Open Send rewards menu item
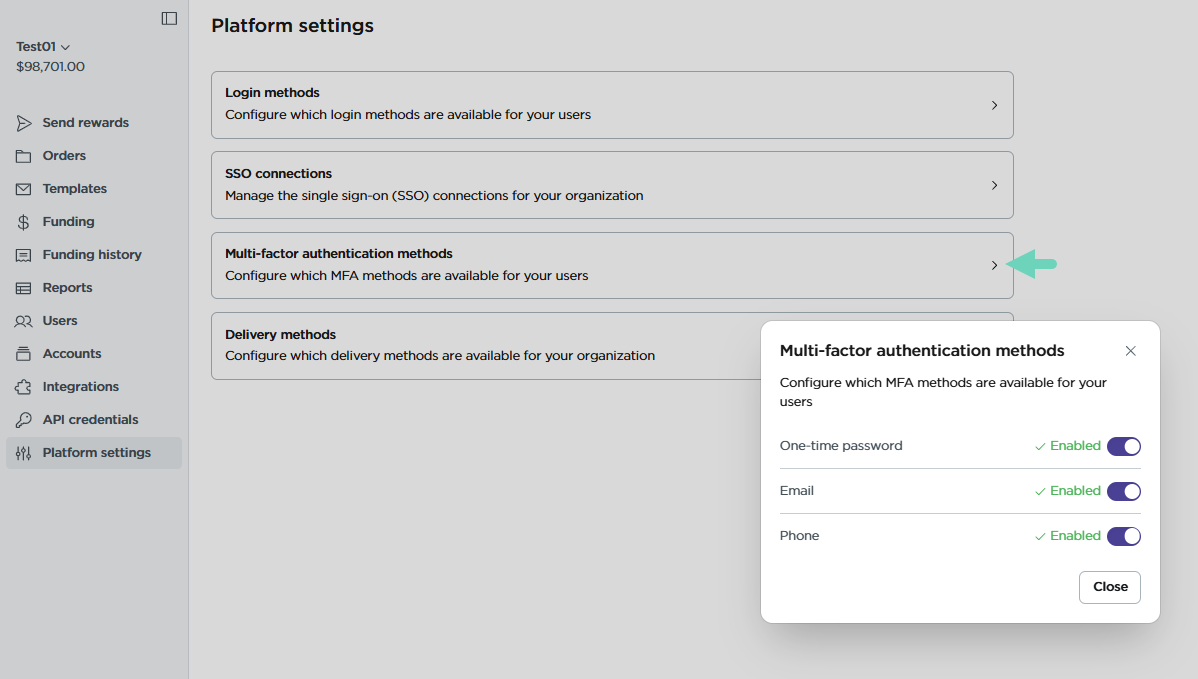 [x=94, y=123]
